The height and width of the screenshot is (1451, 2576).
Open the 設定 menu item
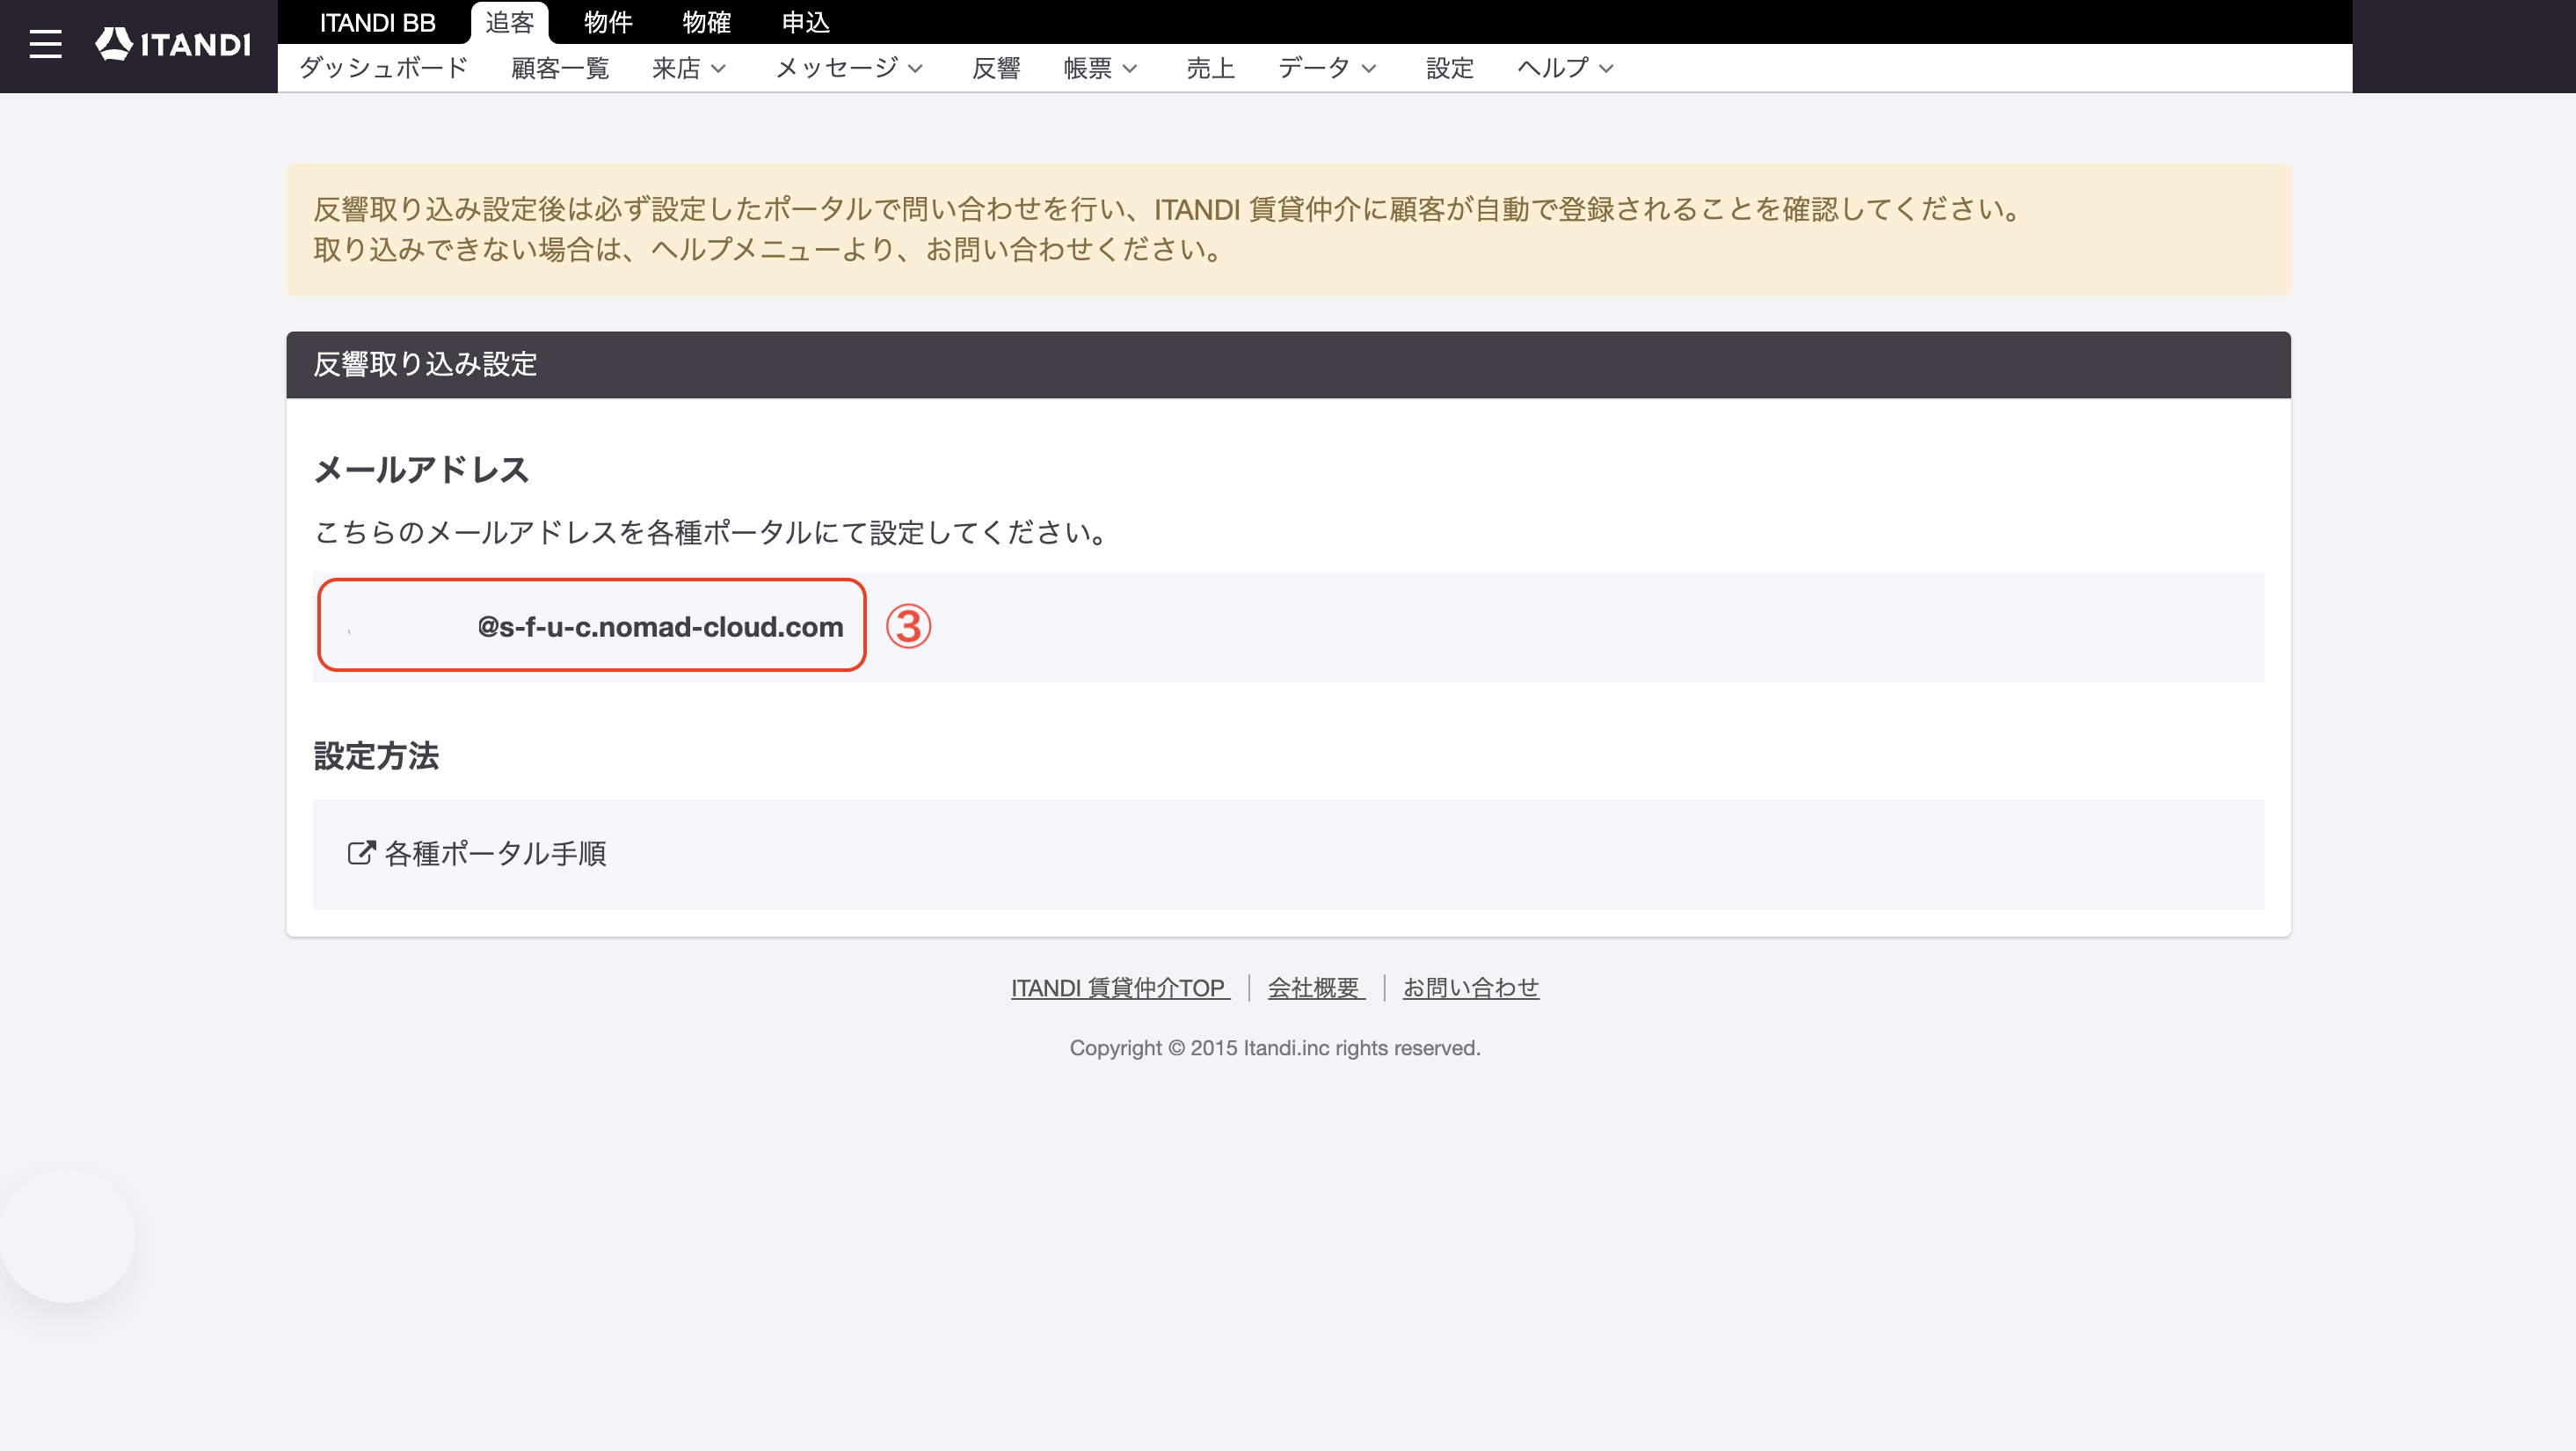(x=1450, y=68)
